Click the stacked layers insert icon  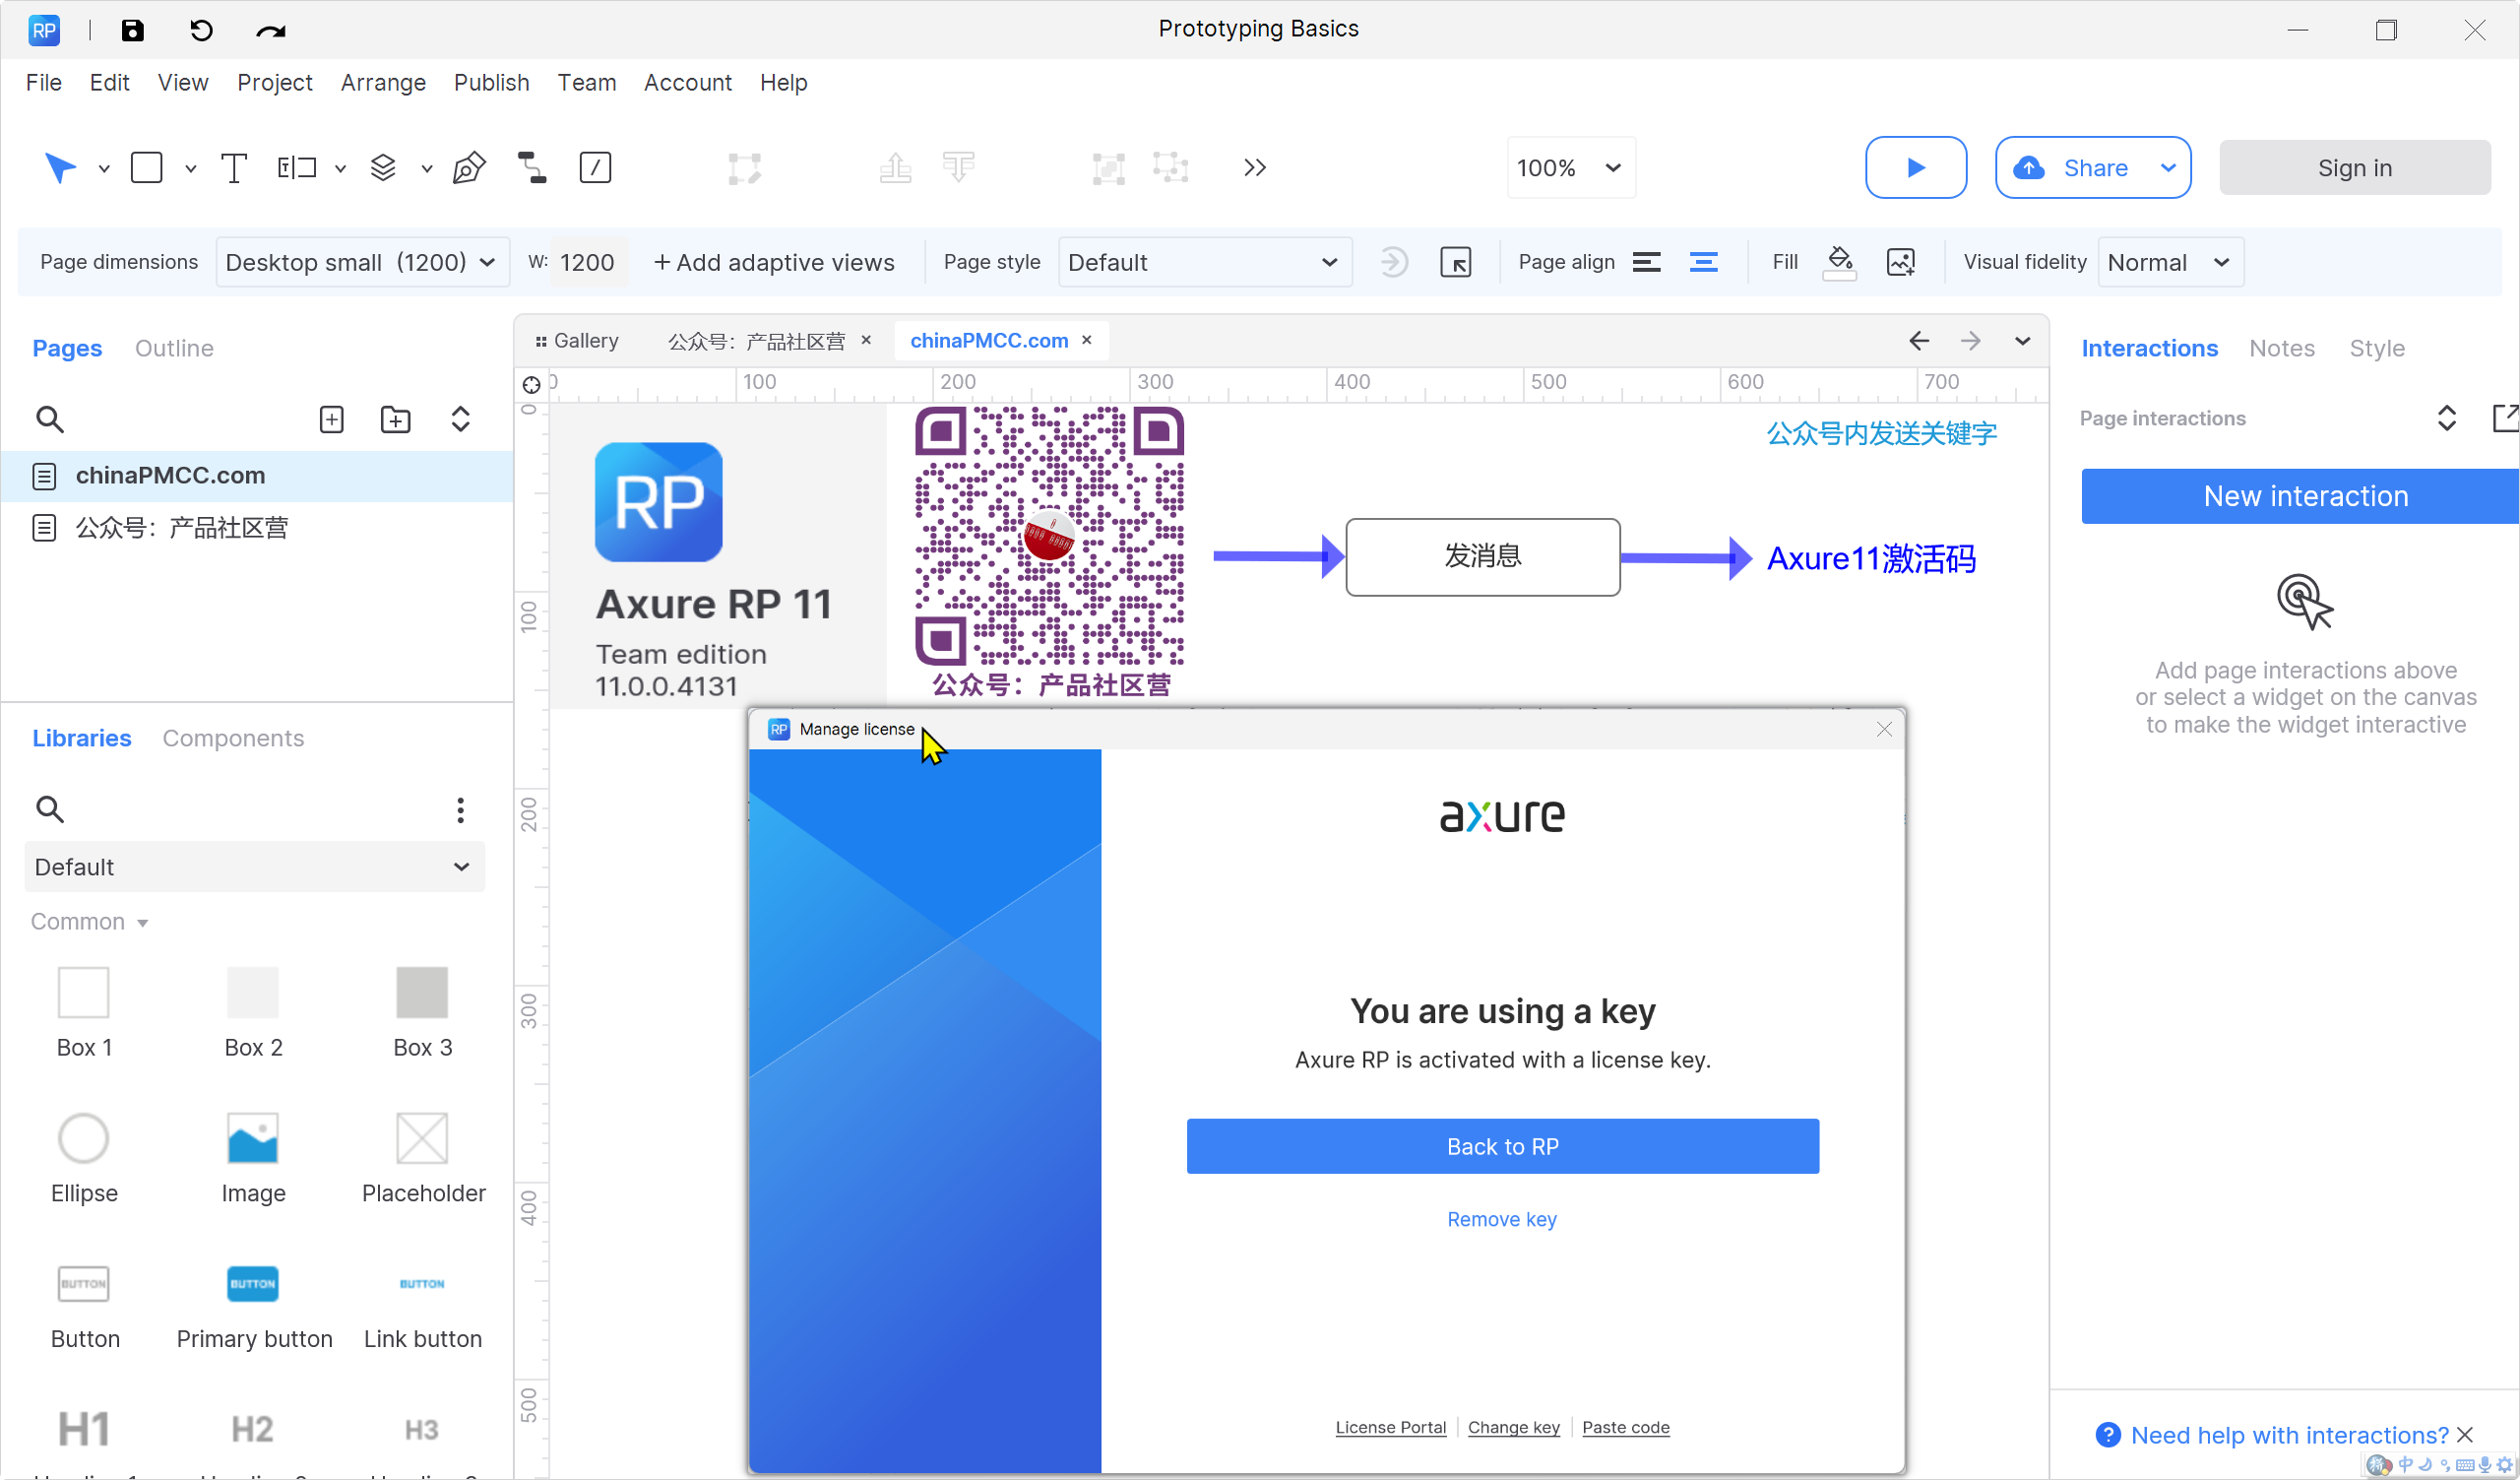tap(383, 168)
